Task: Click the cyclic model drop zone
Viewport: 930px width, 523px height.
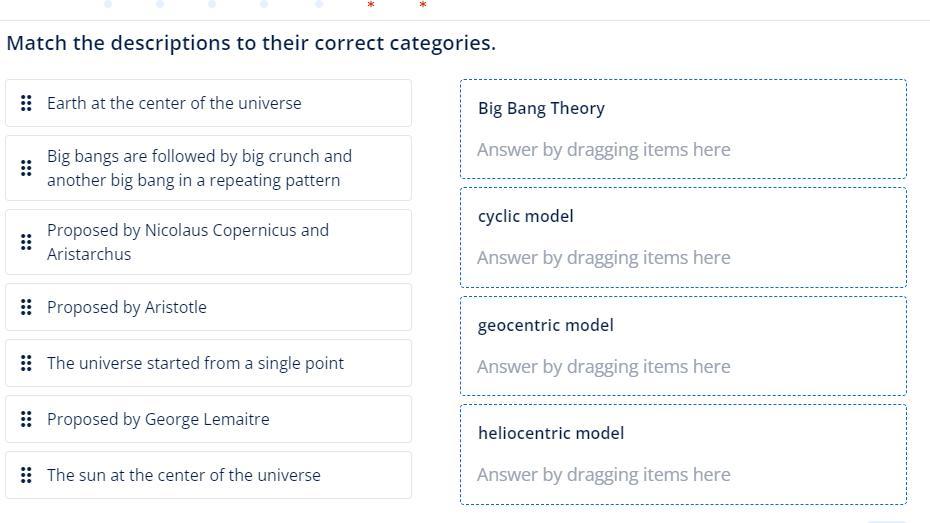Action: (x=683, y=237)
